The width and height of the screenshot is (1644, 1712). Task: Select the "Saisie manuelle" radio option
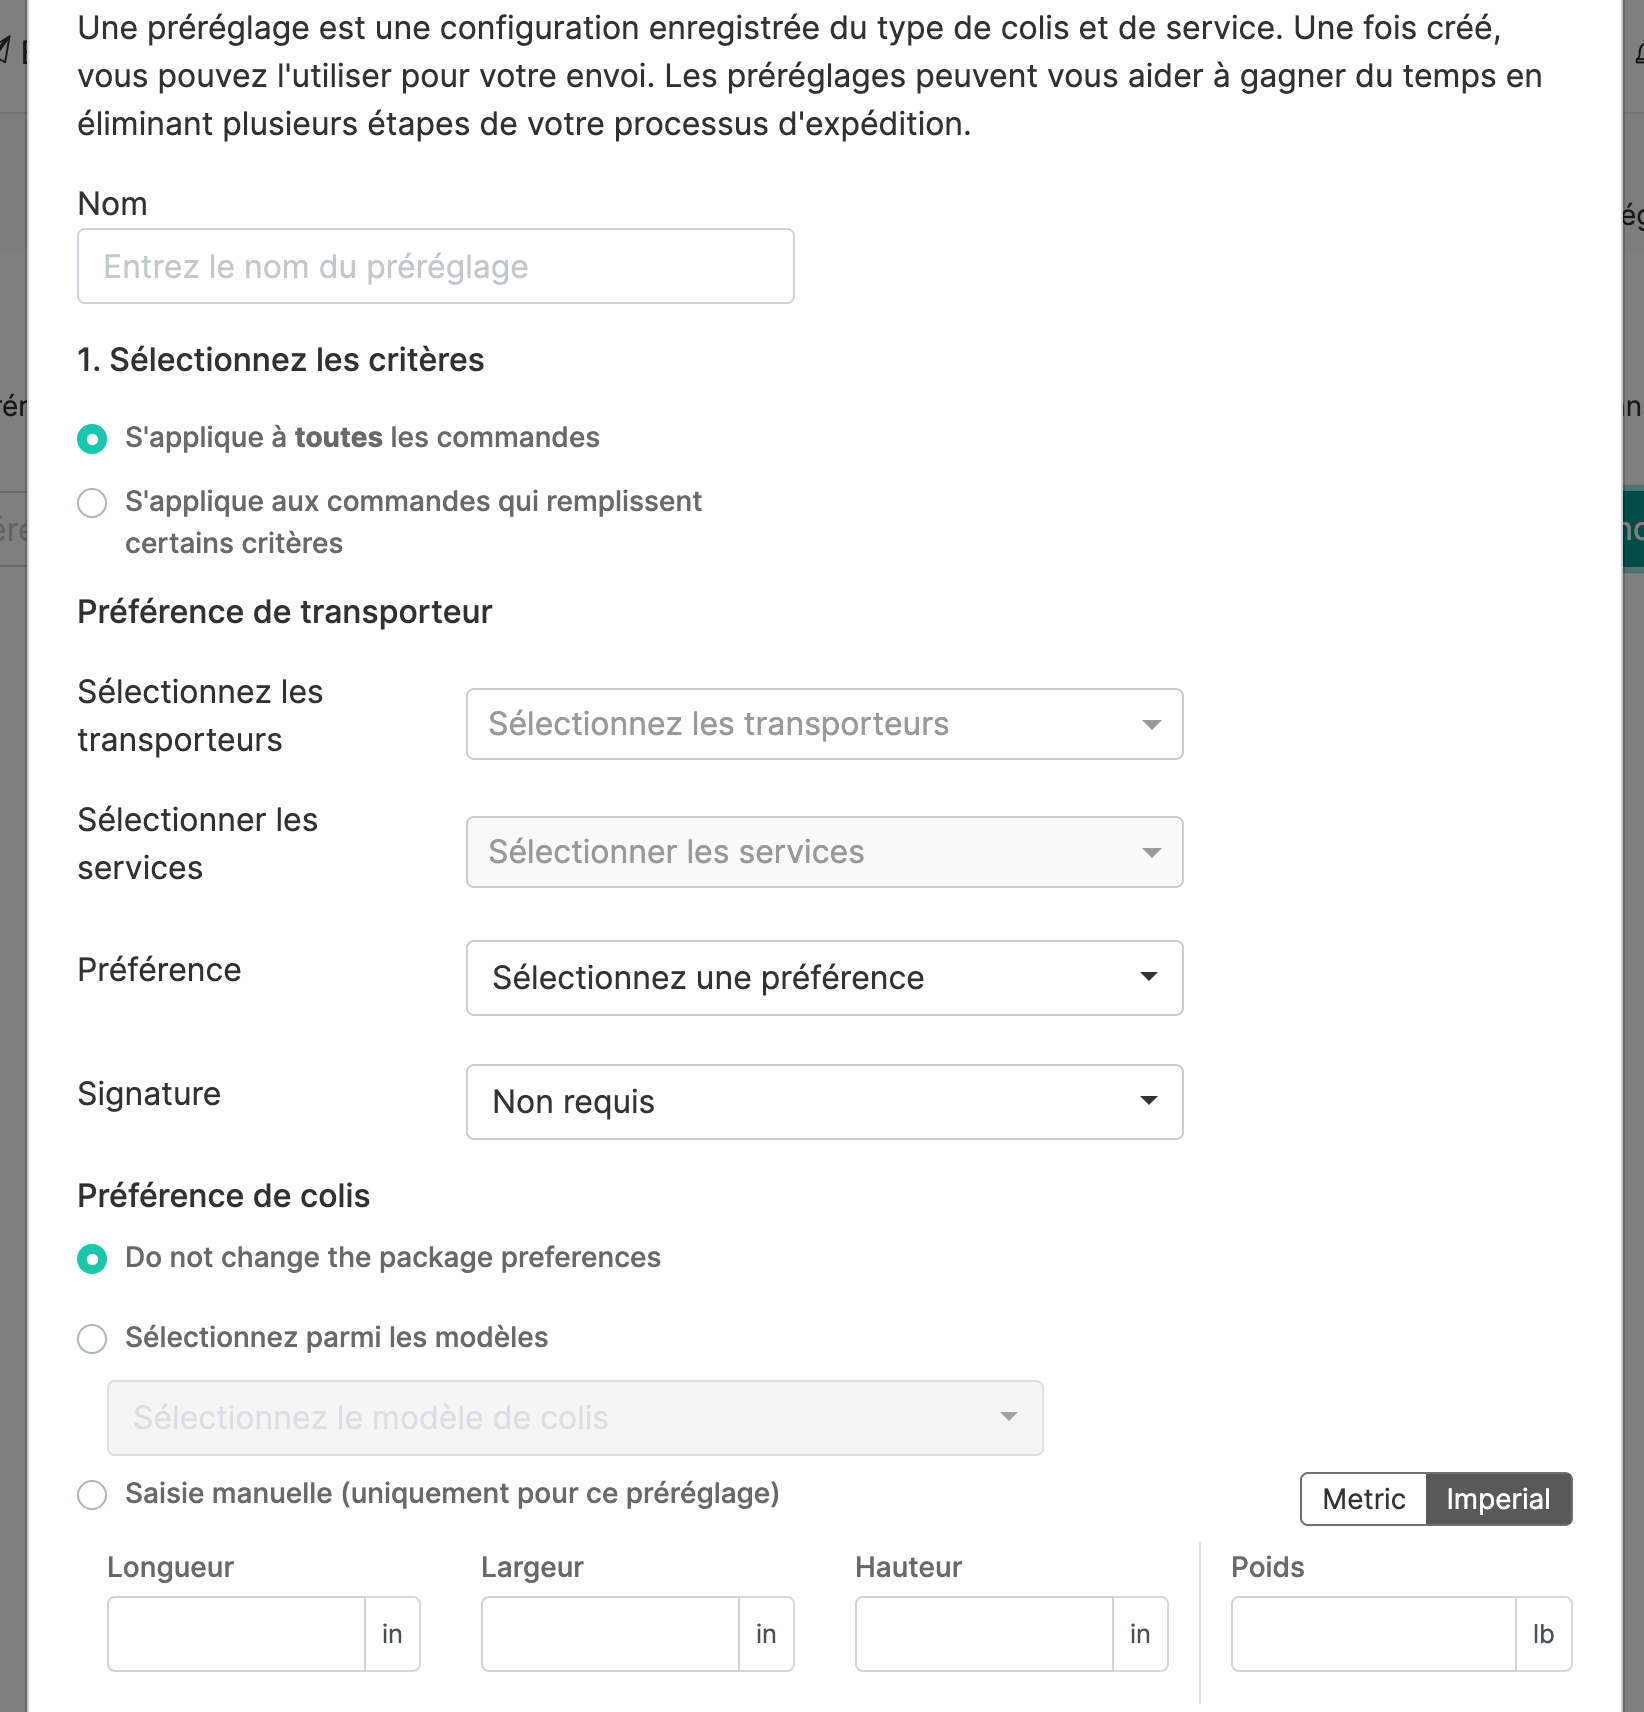(x=92, y=1495)
